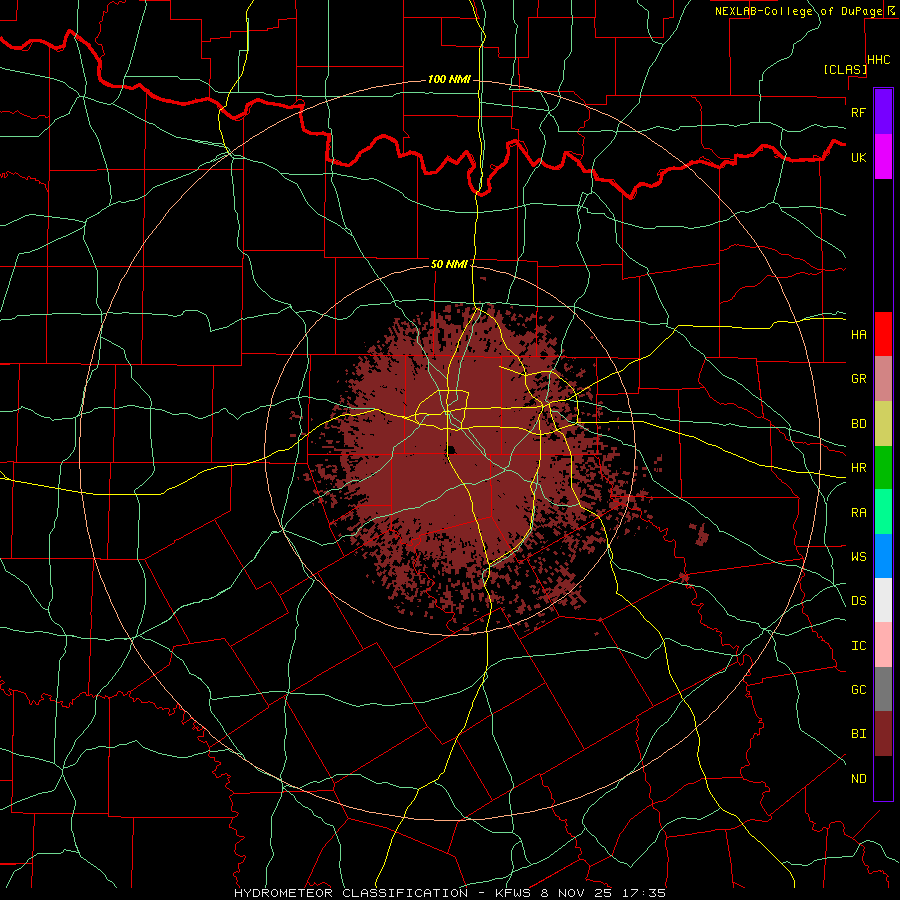Click the UK legend label
Screen dimensions: 900x900
click(x=859, y=157)
